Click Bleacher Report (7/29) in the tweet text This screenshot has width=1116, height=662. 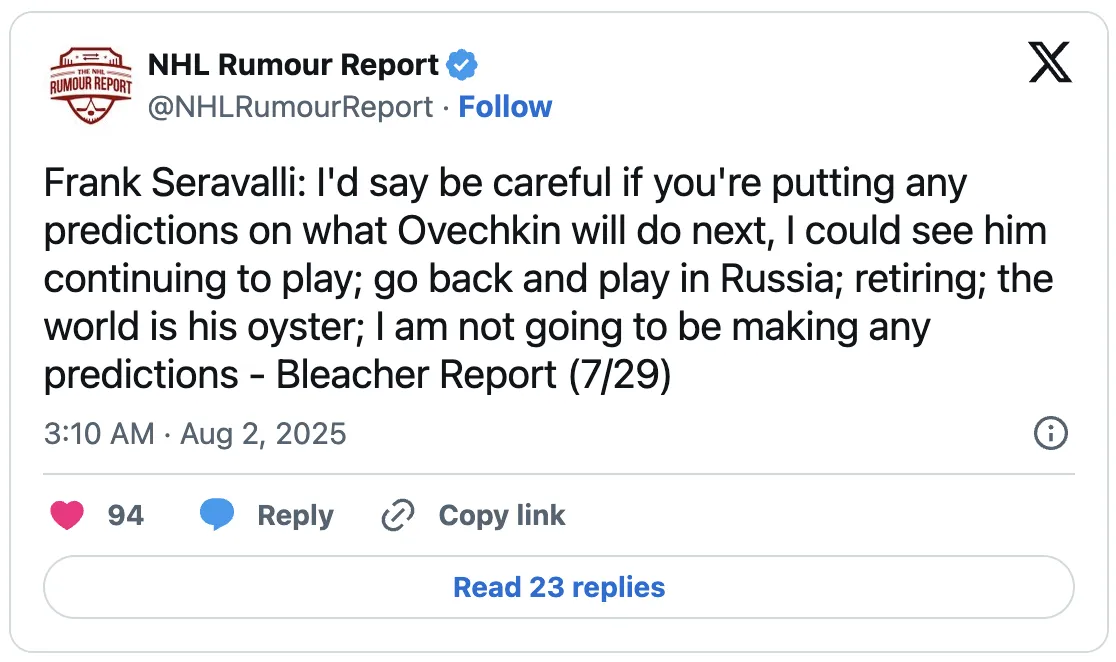[x=473, y=375]
